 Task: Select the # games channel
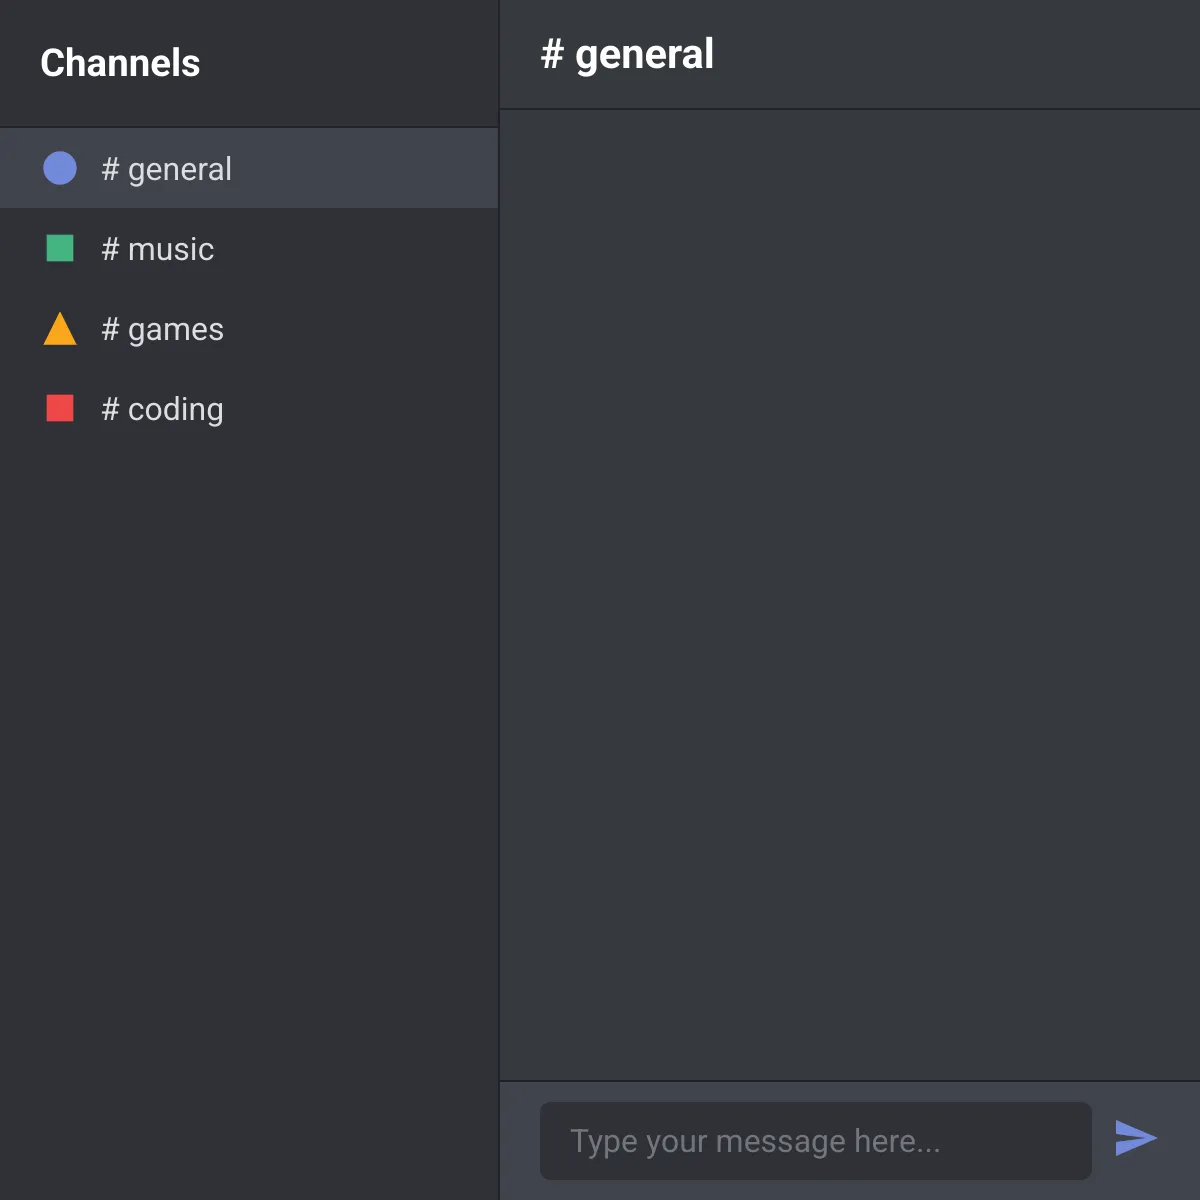click(x=163, y=329)
